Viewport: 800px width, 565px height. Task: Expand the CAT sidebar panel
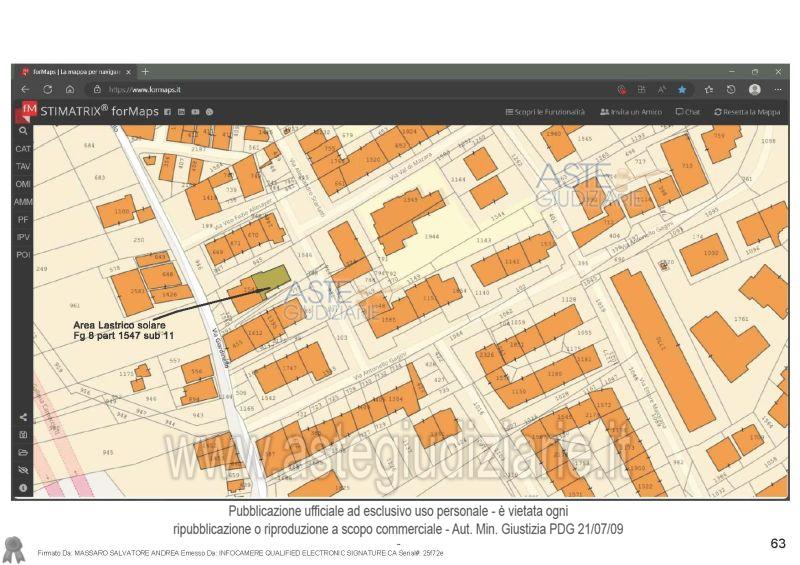coord(22,149)
